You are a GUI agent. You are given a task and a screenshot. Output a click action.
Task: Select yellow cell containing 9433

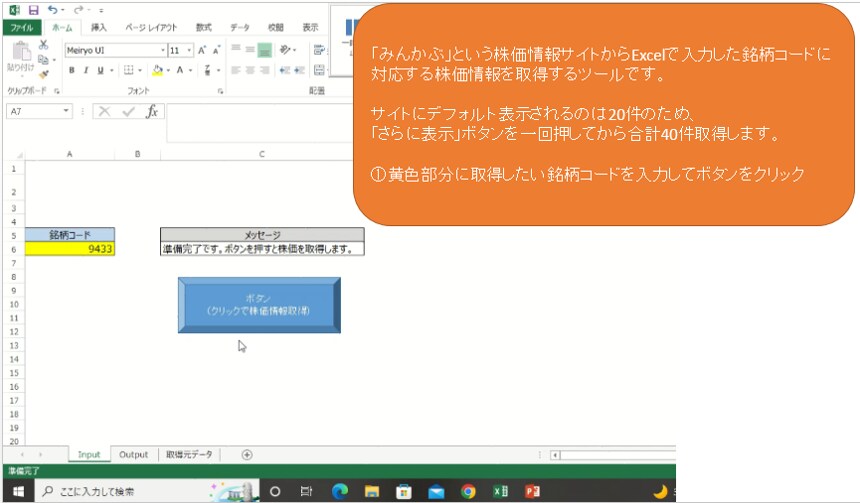[70, 249]
